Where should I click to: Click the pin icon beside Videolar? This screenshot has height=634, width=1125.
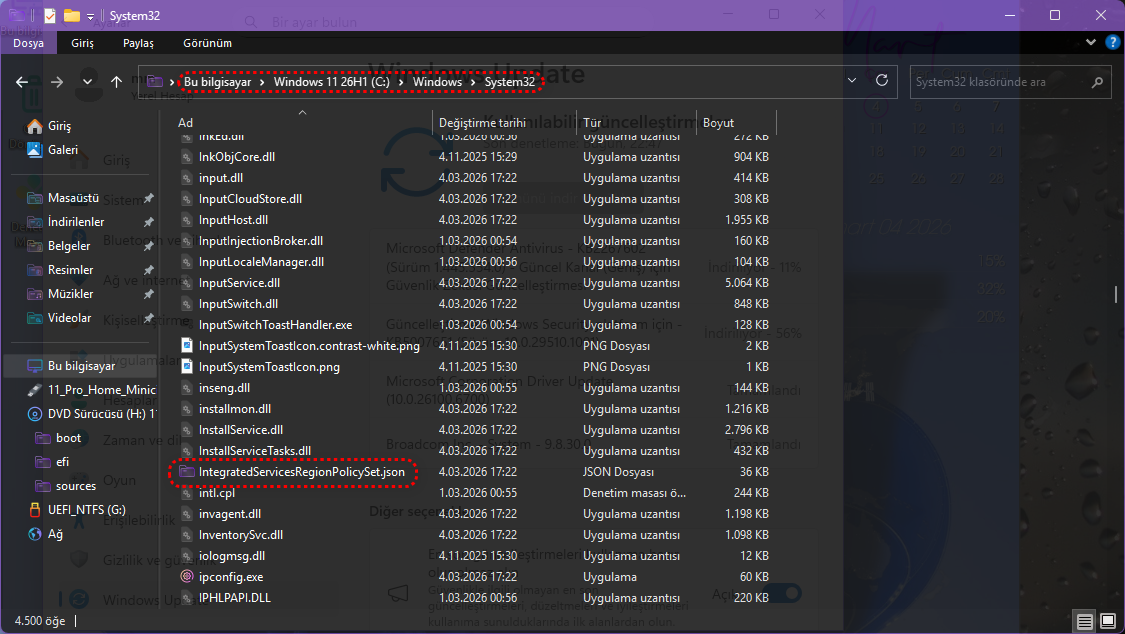(149, 318)
